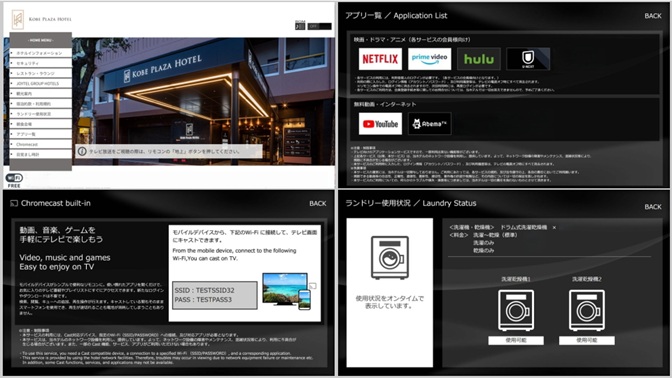Launch the Prime Video app

(429, 59)
